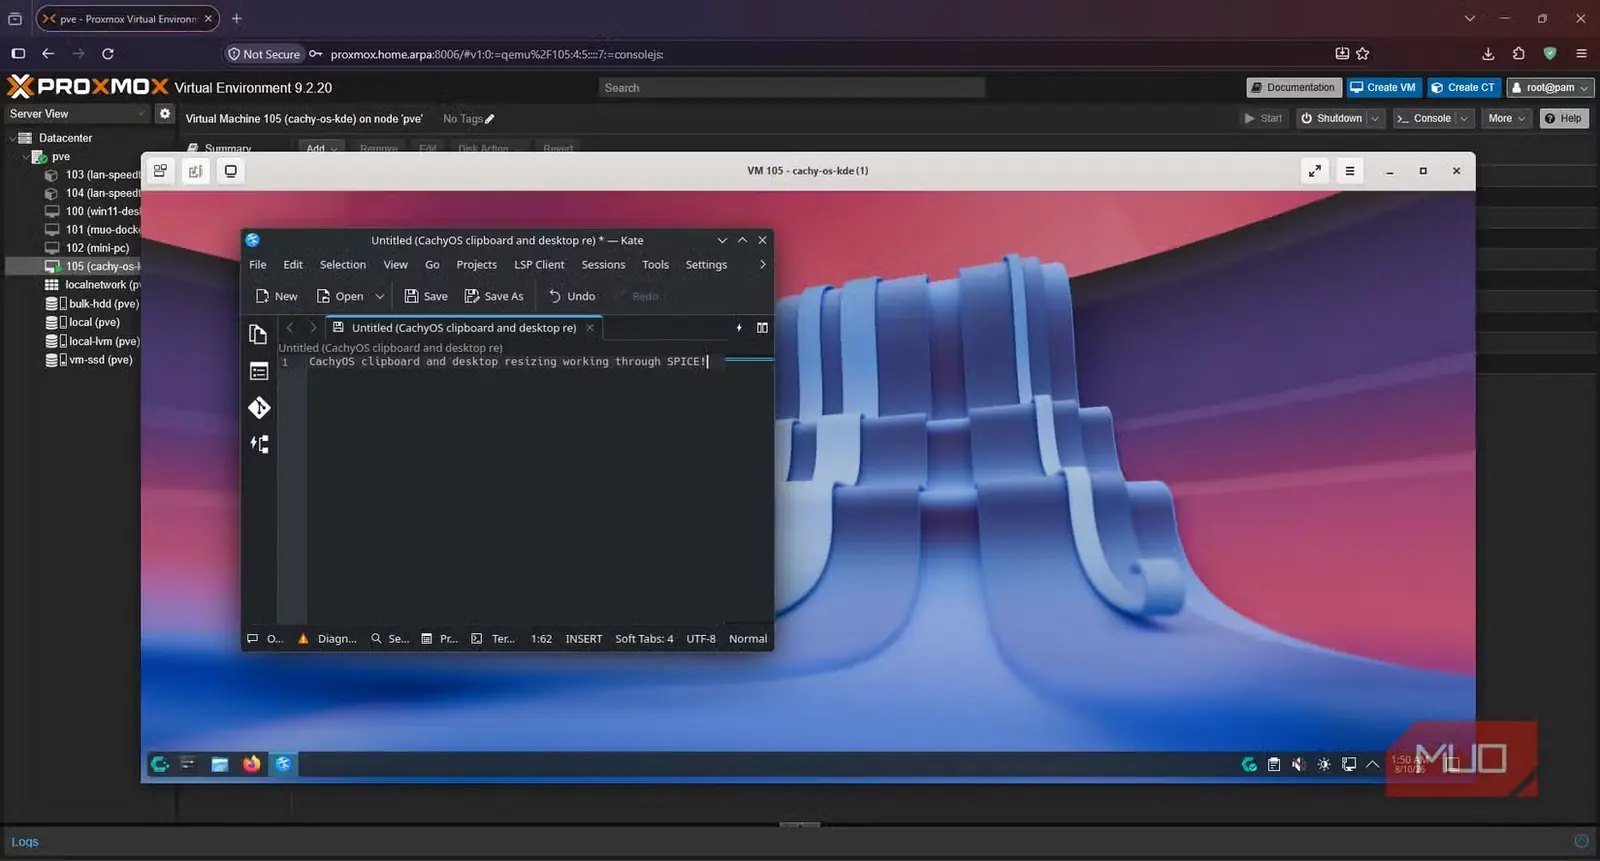This screenshot has height=861, width=1600.
Task: Open the Sessions menu in Kate
Action: point(603,265)
